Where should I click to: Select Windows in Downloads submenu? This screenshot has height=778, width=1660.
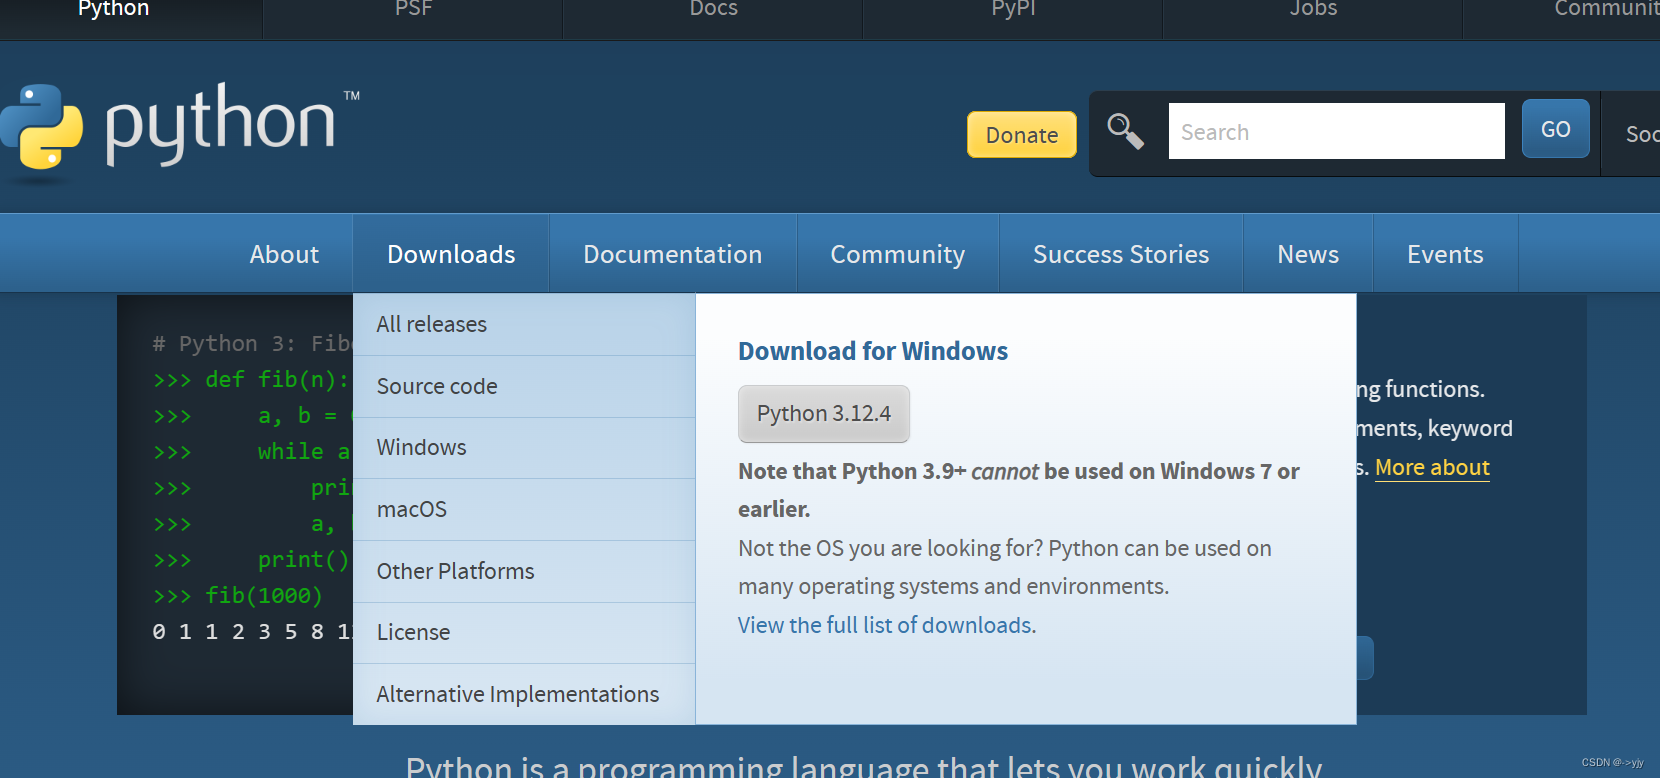click(x=524, y=447)
